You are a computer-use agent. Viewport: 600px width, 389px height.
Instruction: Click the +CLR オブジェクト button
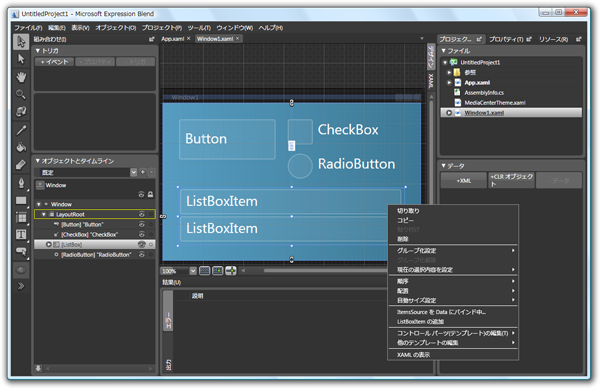[511, 180]
